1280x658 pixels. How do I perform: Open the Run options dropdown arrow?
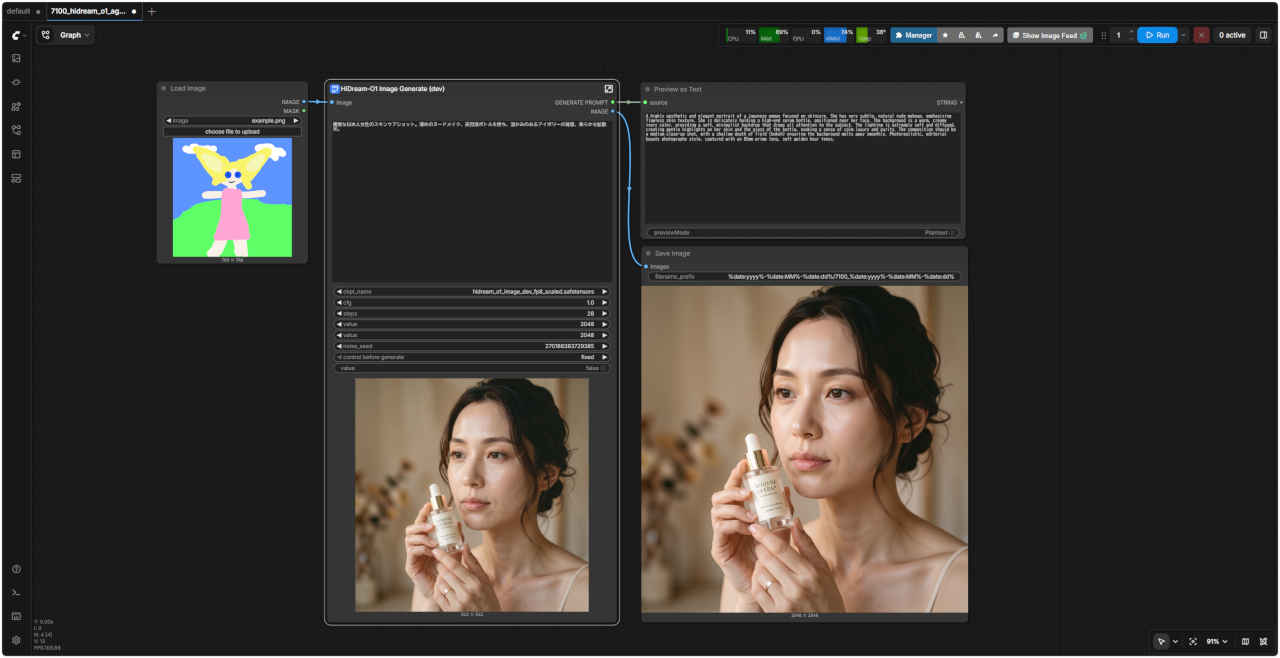tap(1184, 35)
